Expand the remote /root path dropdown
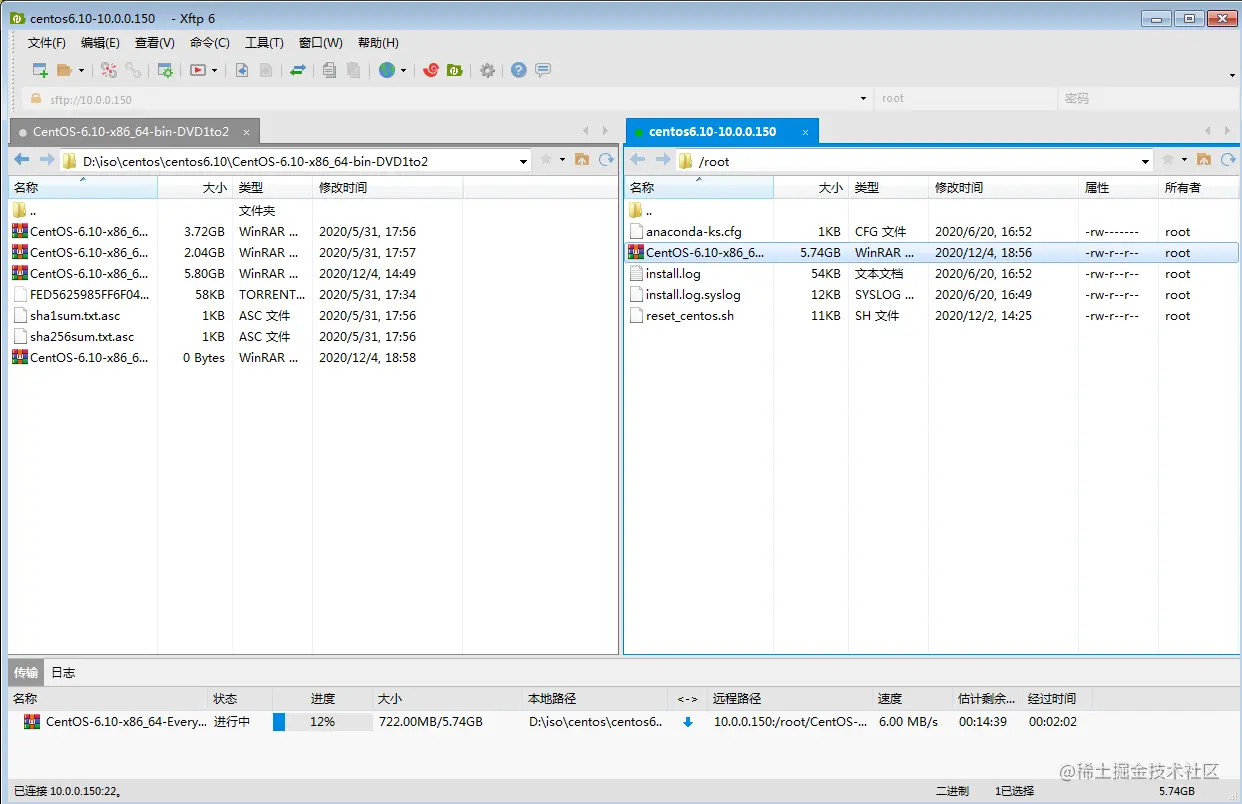The width and height of the screenshot is (1242, 804). (x=1146, y=161)
